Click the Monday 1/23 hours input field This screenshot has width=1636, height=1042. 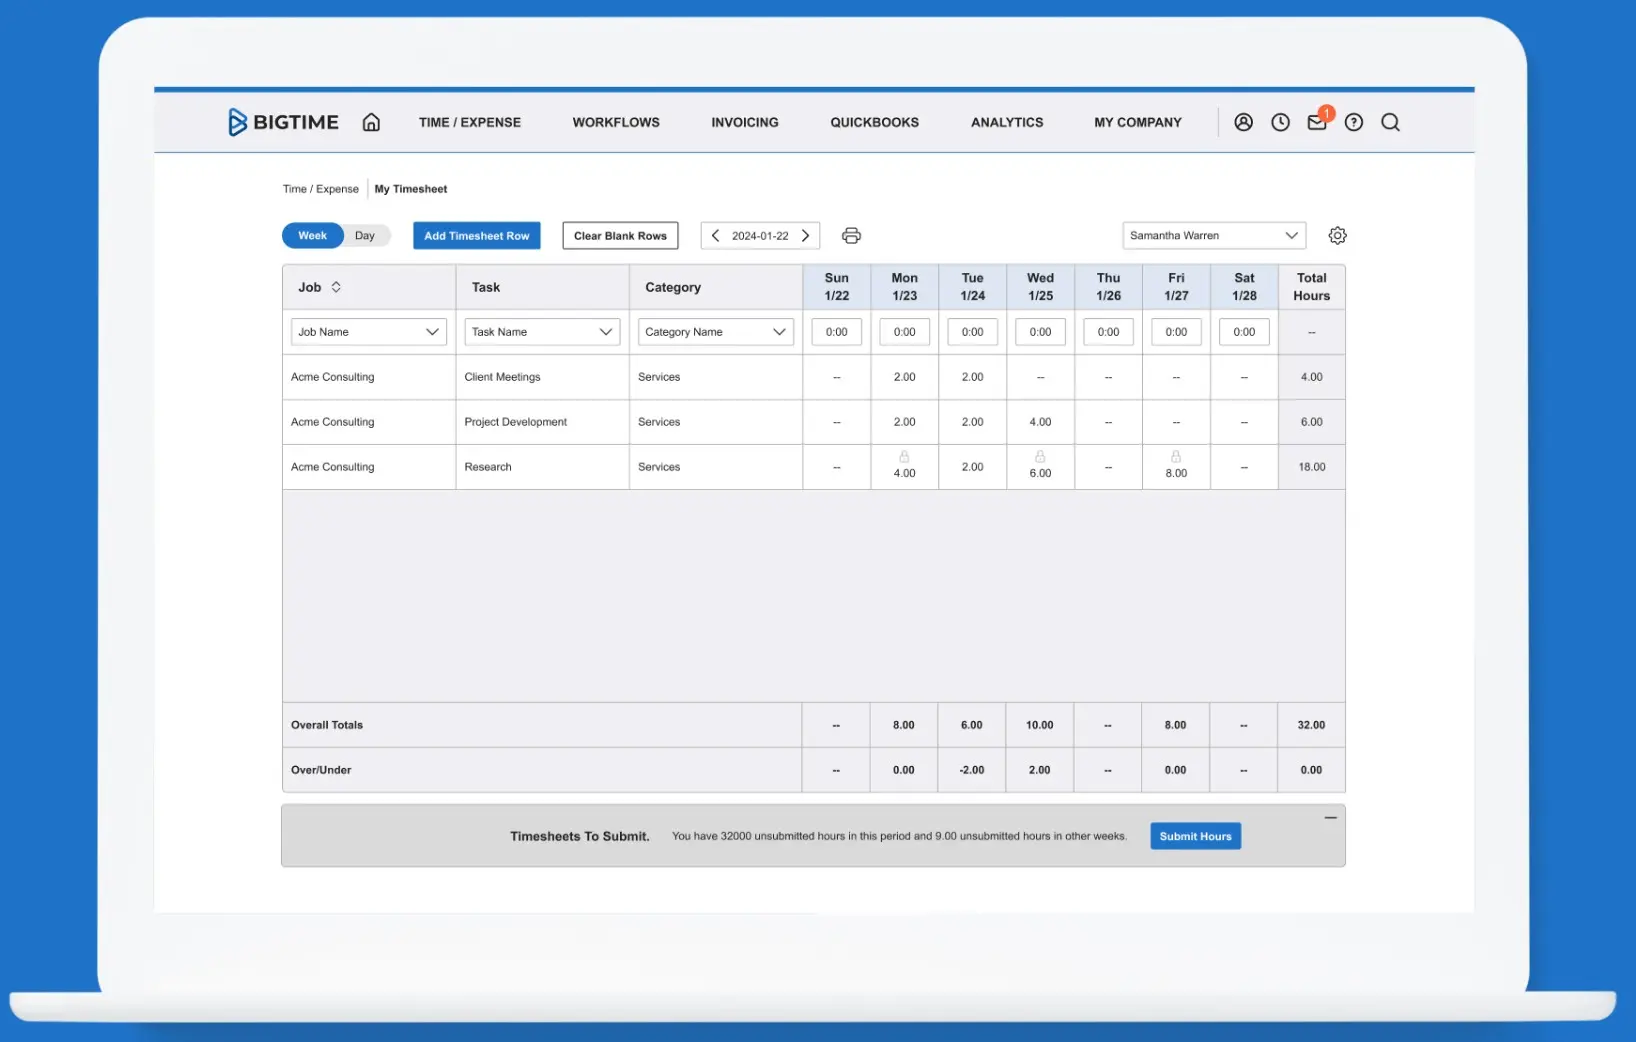click(904, 332)
